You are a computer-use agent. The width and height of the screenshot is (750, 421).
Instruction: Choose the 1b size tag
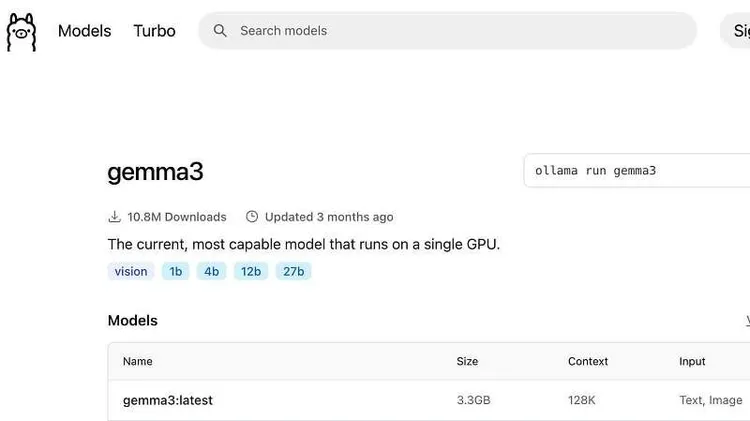tap(176, 271)
